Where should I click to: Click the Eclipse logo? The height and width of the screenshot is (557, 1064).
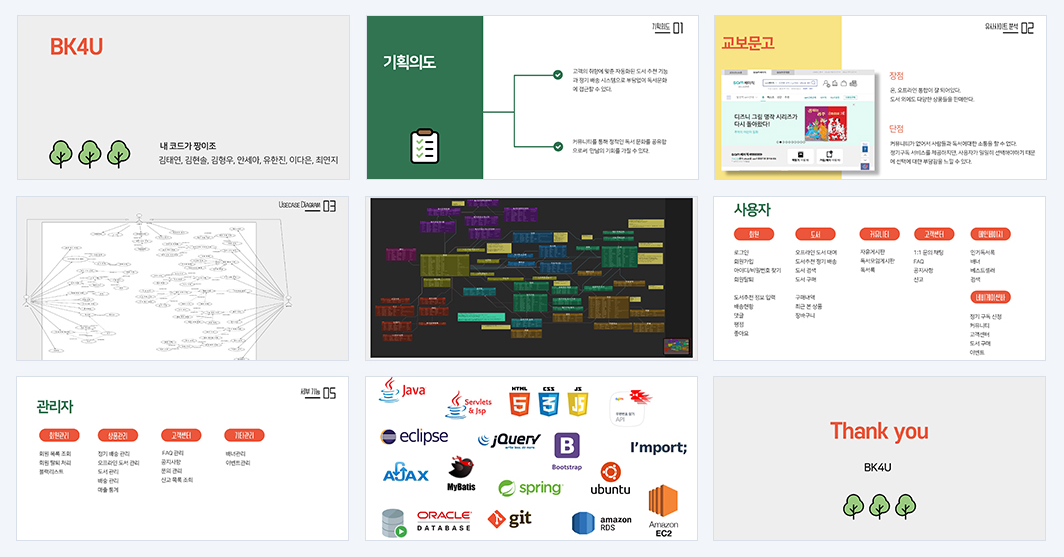click(414, 436)
